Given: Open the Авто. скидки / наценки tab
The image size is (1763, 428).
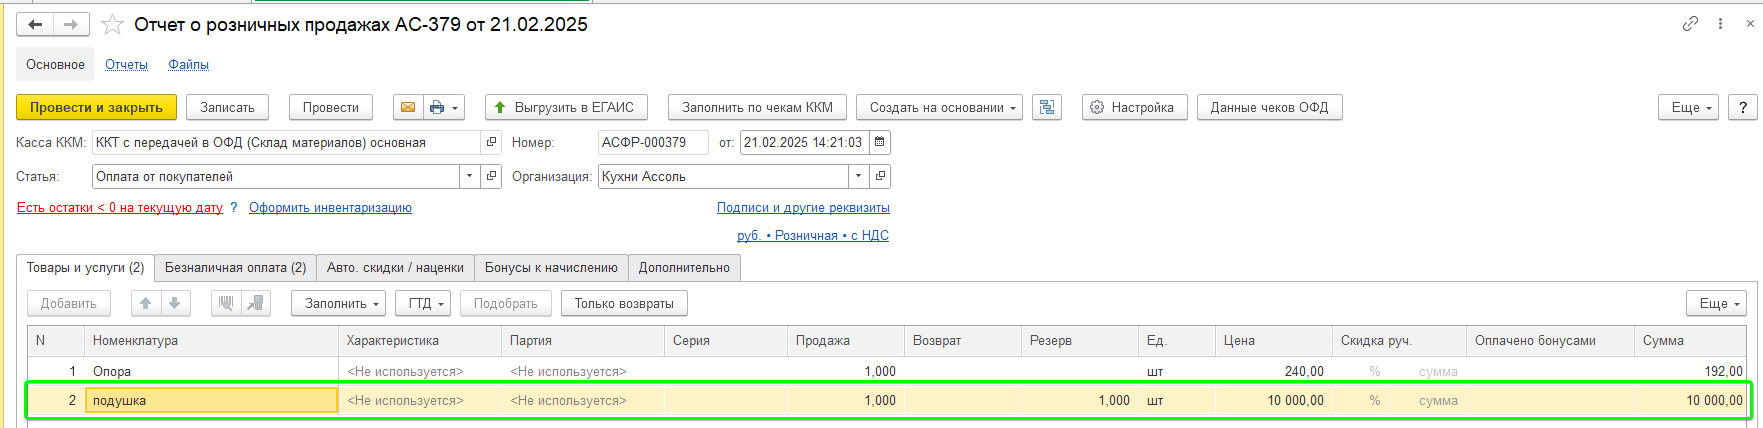Looking at the screenshot, I should [x=395, y=268].
